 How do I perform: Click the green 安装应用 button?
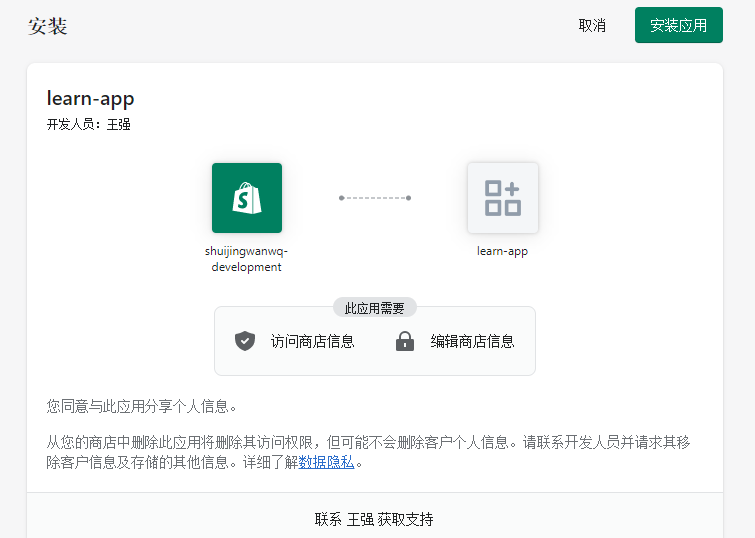tap(678, 25)
